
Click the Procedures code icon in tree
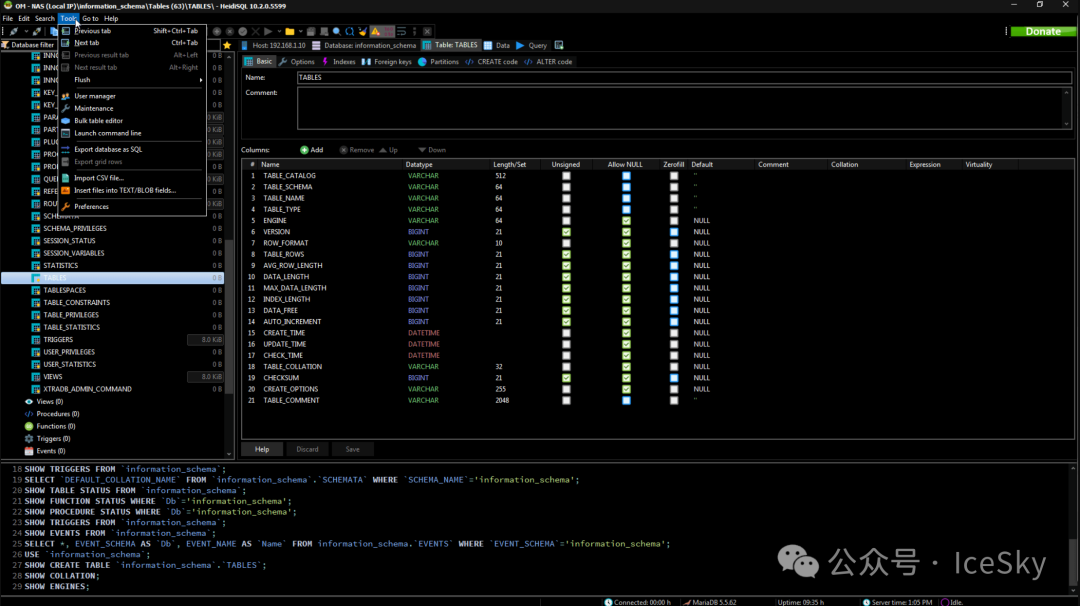point(29,414)
